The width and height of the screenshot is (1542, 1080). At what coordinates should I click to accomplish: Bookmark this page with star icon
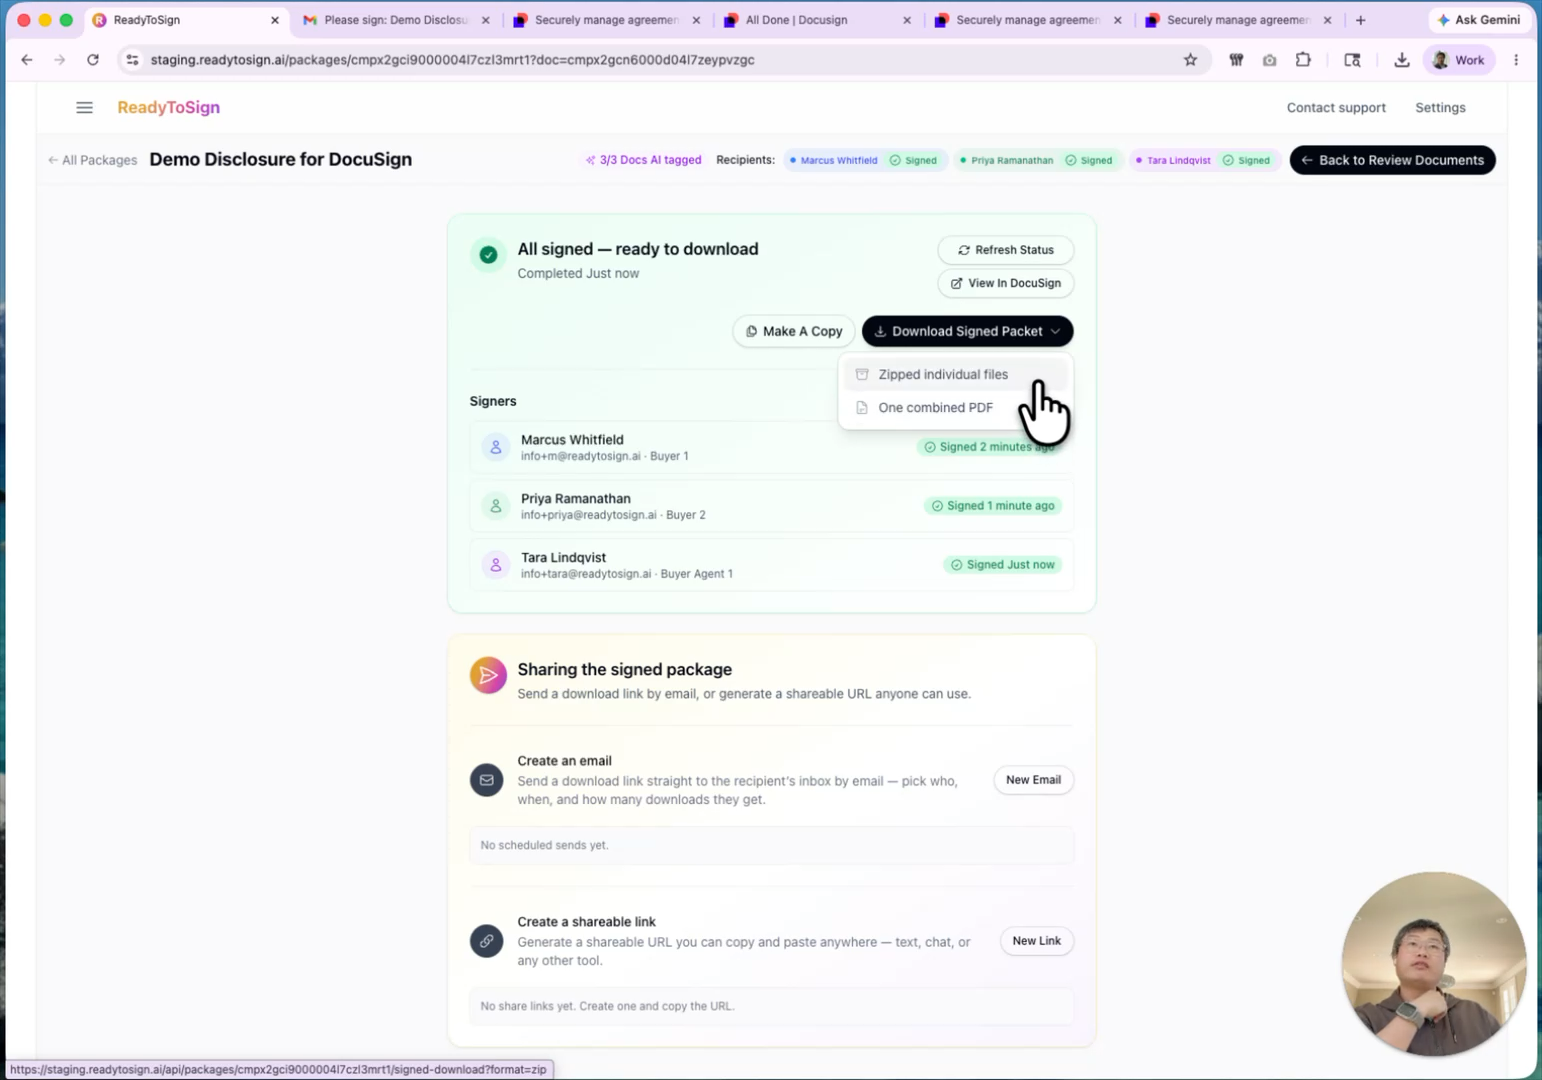[1190, 60]
